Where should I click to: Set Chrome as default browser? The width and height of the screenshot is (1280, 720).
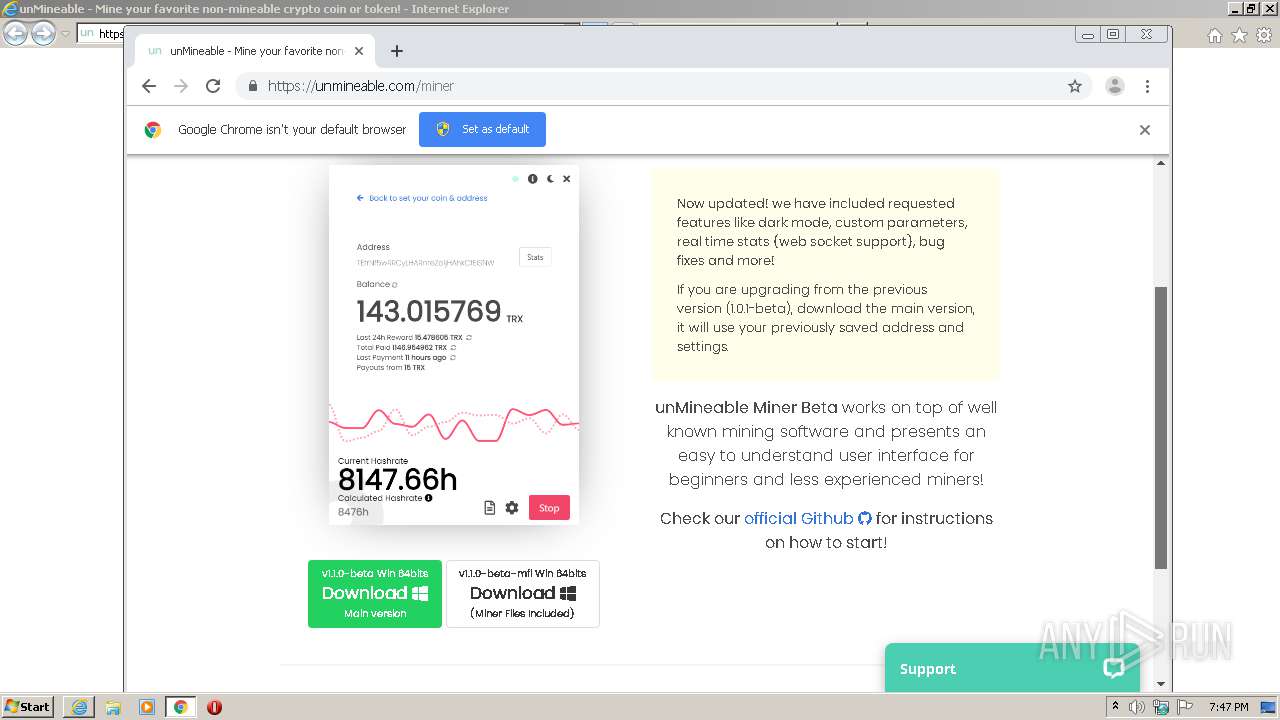click(x=482, y=129)
